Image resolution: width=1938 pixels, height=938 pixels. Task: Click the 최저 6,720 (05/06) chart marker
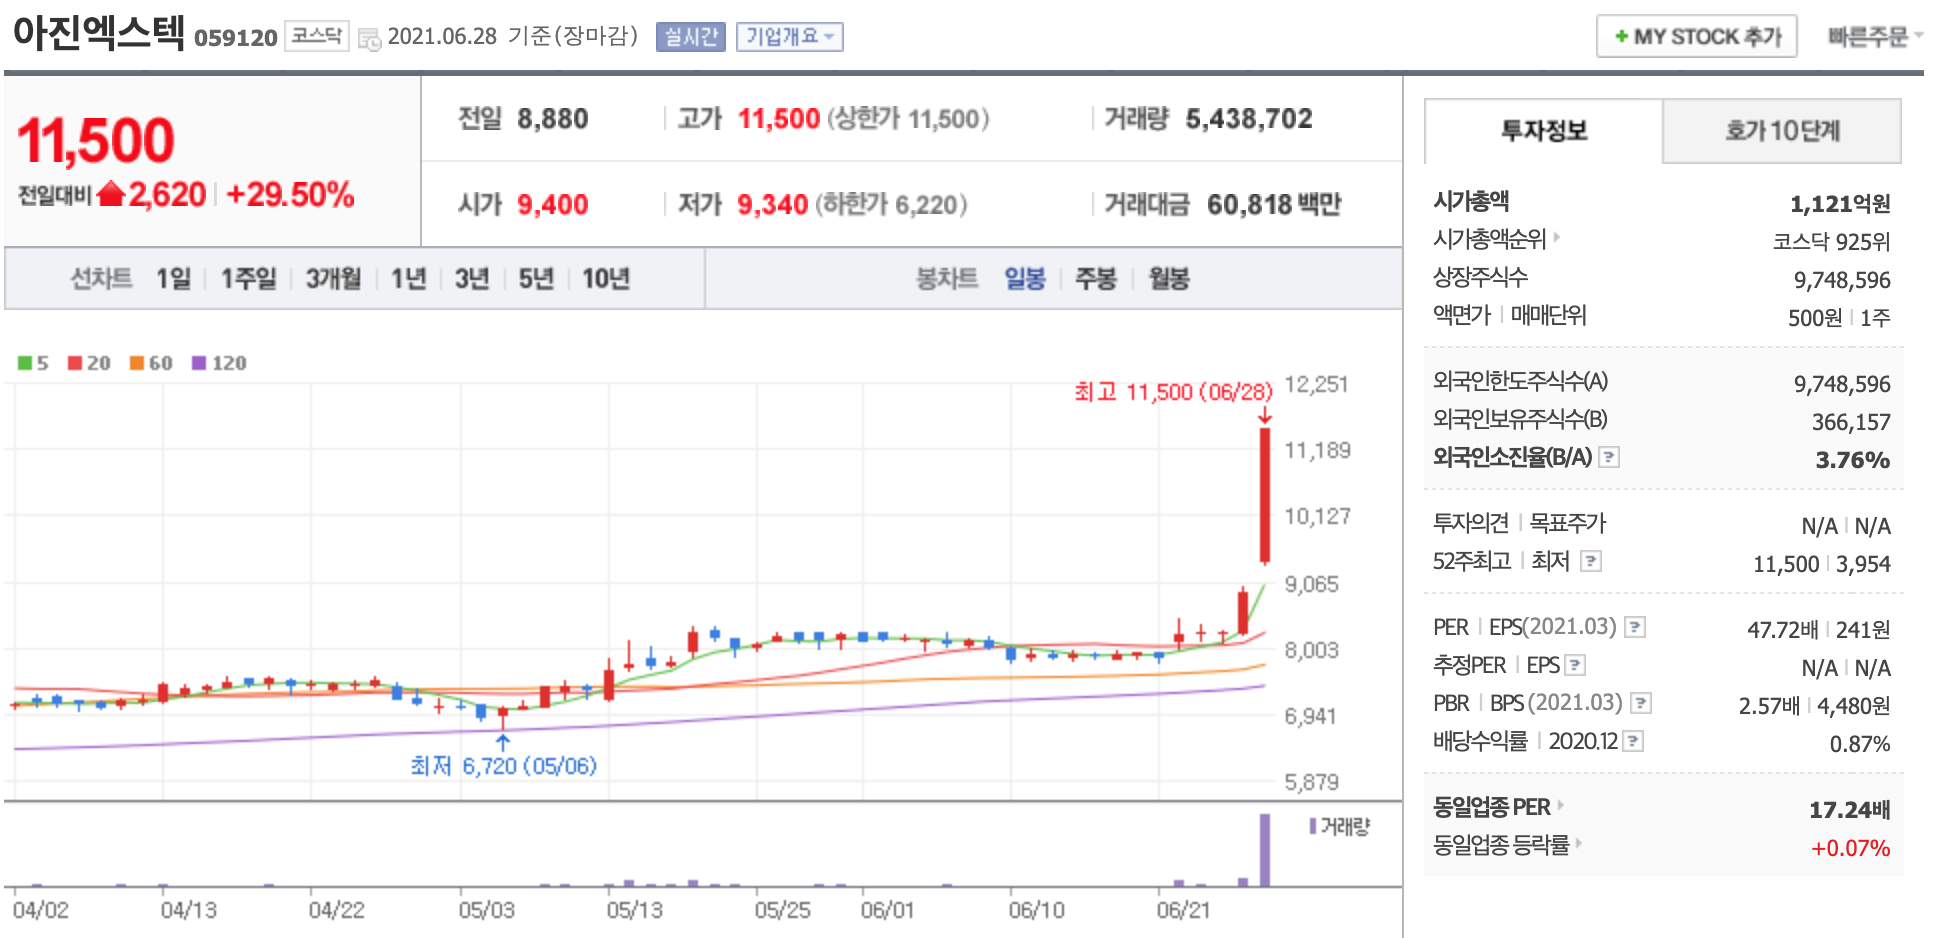(503, 766)
